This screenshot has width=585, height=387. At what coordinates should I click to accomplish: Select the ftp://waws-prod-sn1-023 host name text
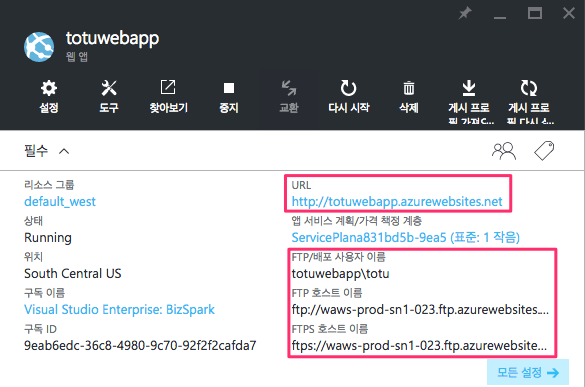pos(420,309)
